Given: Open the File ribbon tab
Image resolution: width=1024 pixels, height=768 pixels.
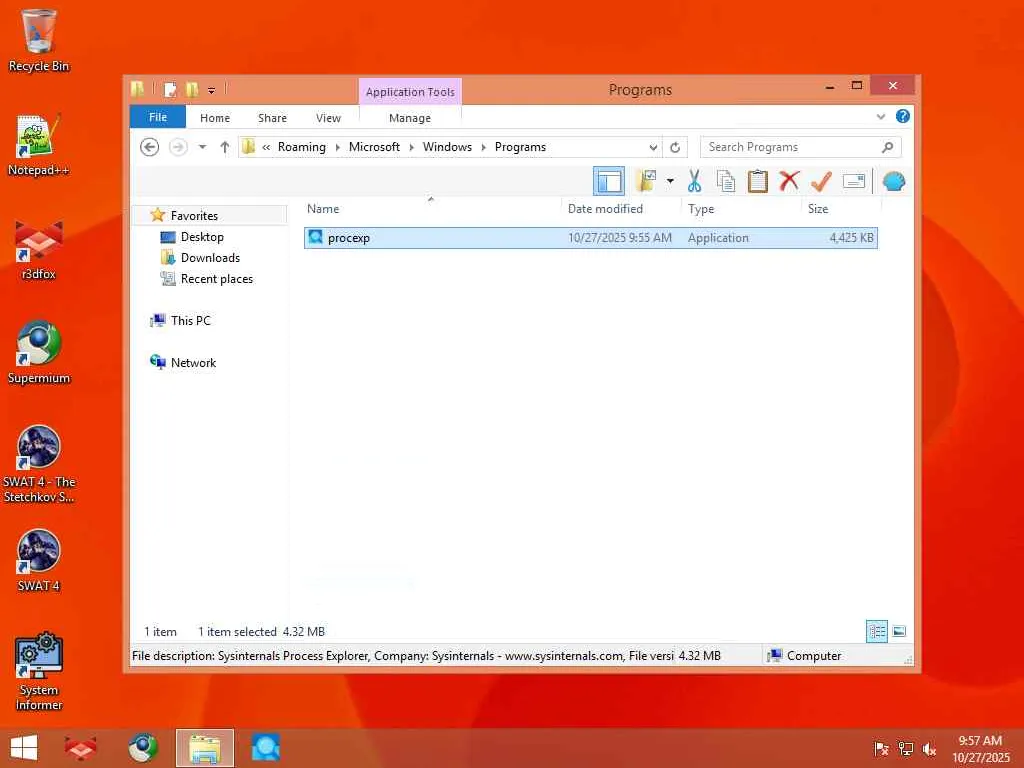Looking at the screenshot, I should pyautogui.click(x=158, y=118).
